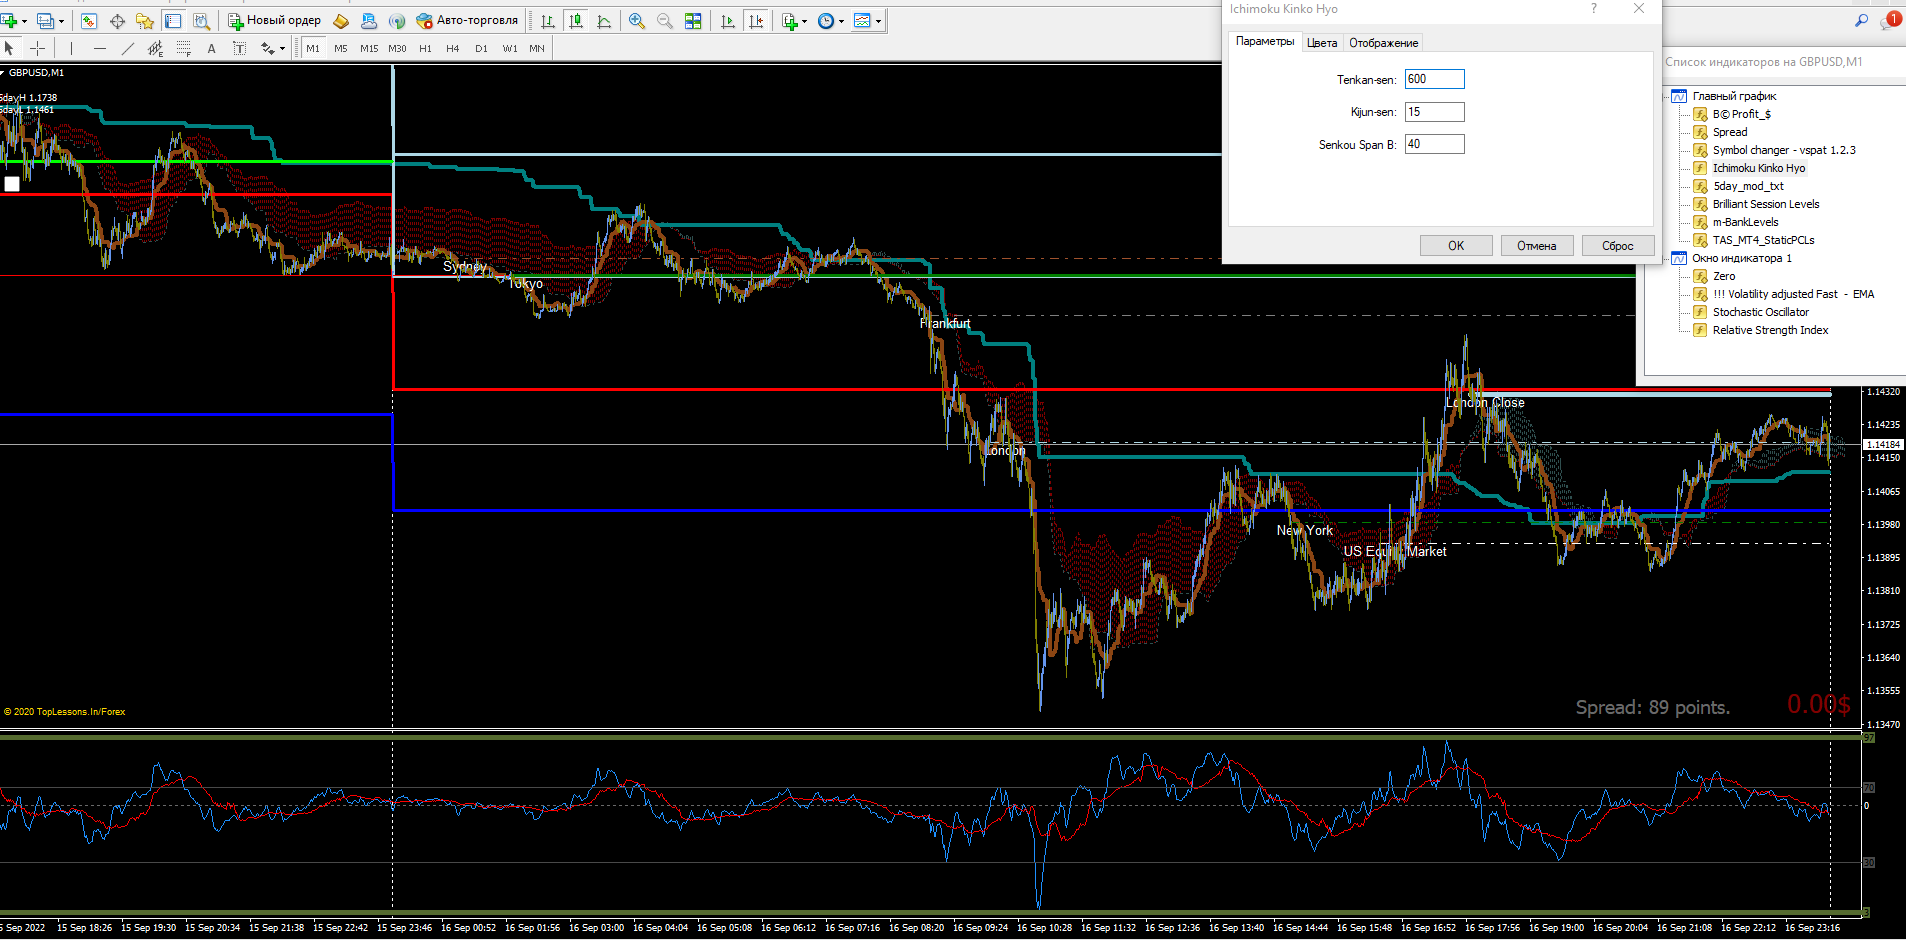Click the search magnifier in top-right corner
This screenshot has width=1906, height=940.
coord(1861,20)
